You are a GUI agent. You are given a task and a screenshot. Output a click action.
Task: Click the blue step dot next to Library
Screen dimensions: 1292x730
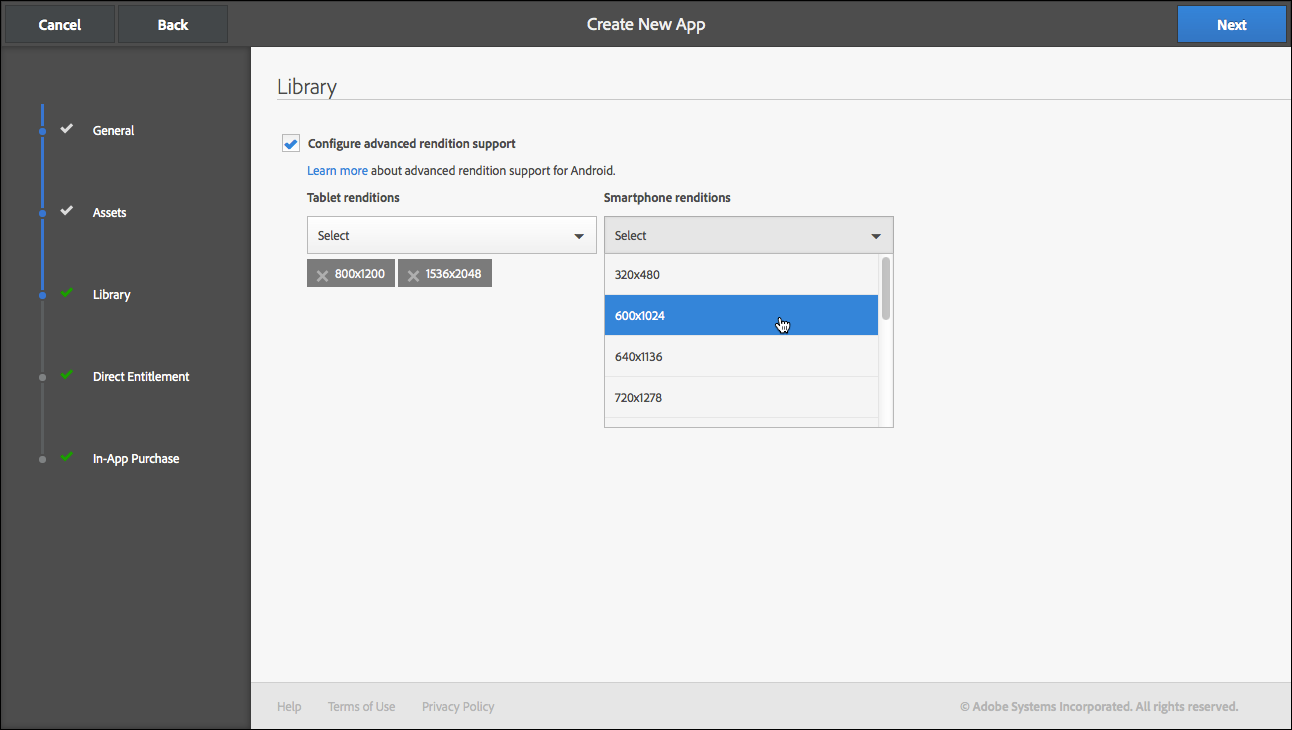[42, 295]
